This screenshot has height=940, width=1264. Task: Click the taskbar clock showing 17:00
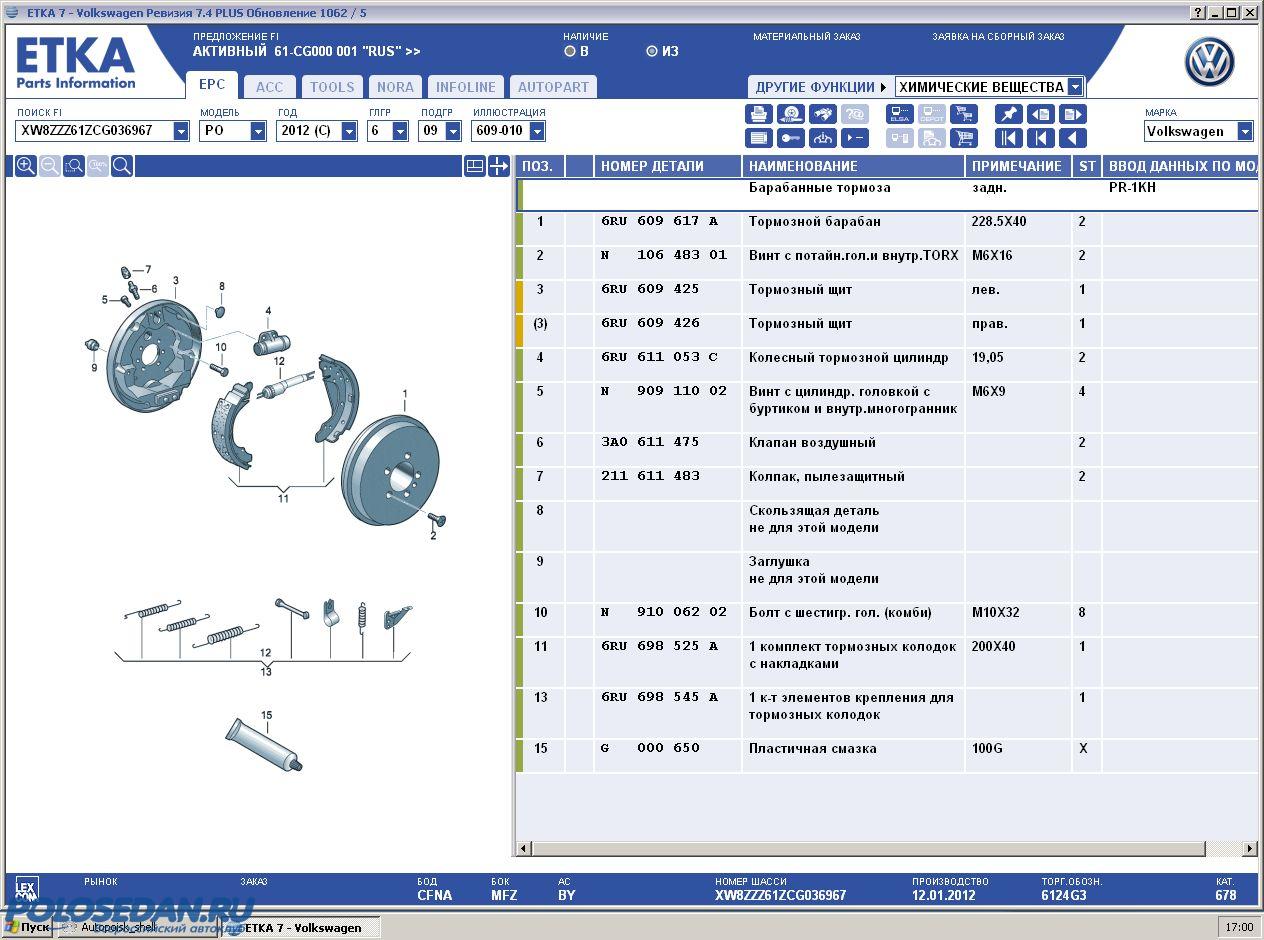point(1239,927)
